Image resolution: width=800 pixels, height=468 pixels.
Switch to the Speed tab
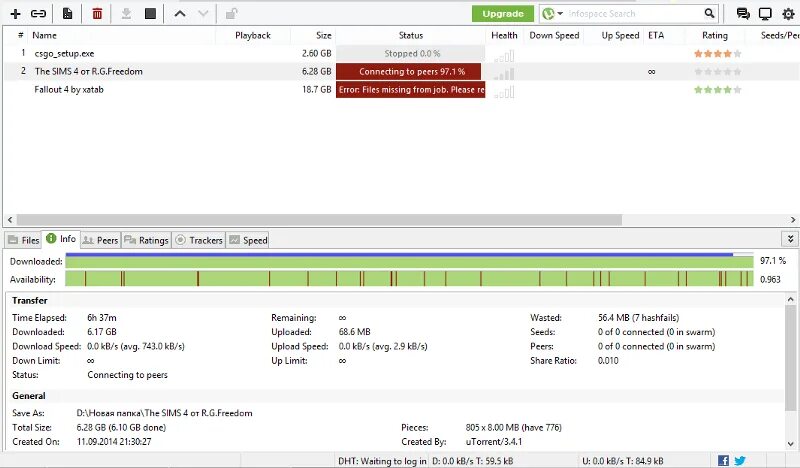(x=248, y=240)
